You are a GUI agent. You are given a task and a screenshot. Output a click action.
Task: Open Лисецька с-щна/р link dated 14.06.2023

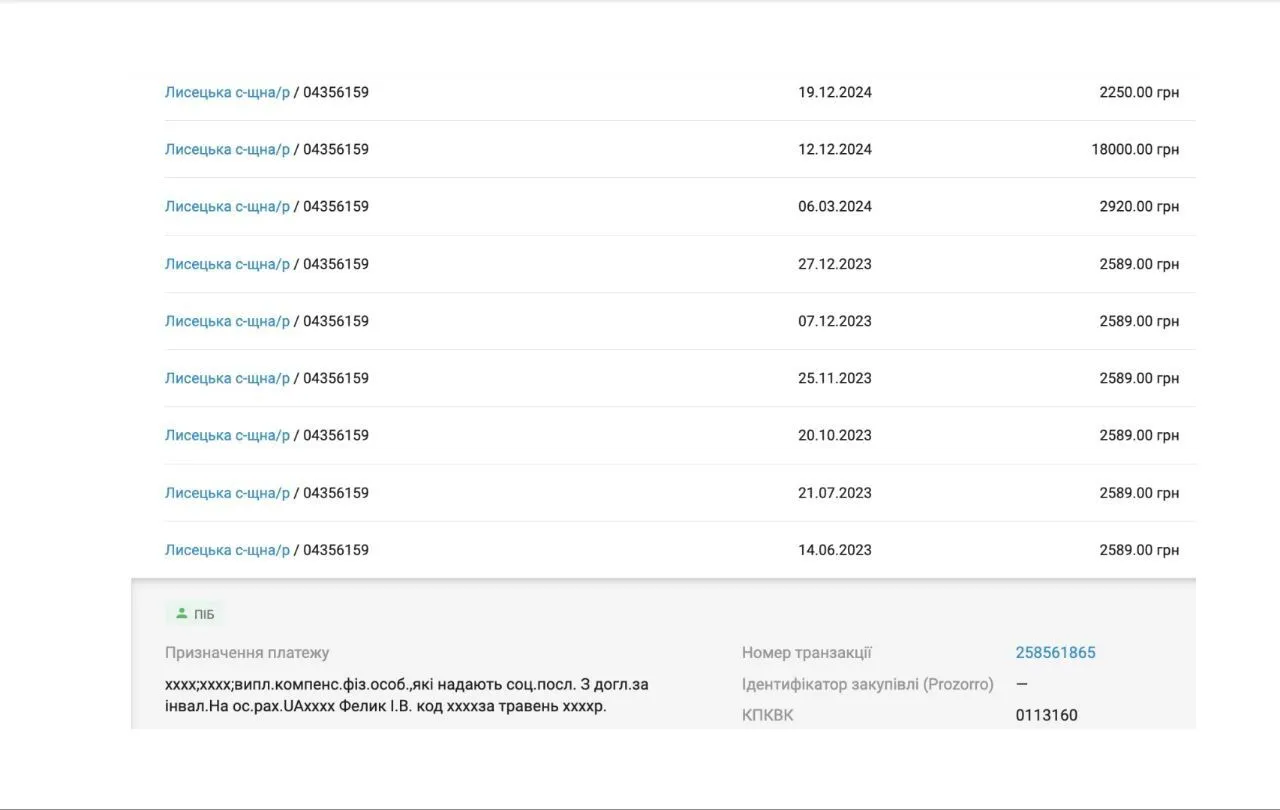pyautogui.click(x=227, y=550)
